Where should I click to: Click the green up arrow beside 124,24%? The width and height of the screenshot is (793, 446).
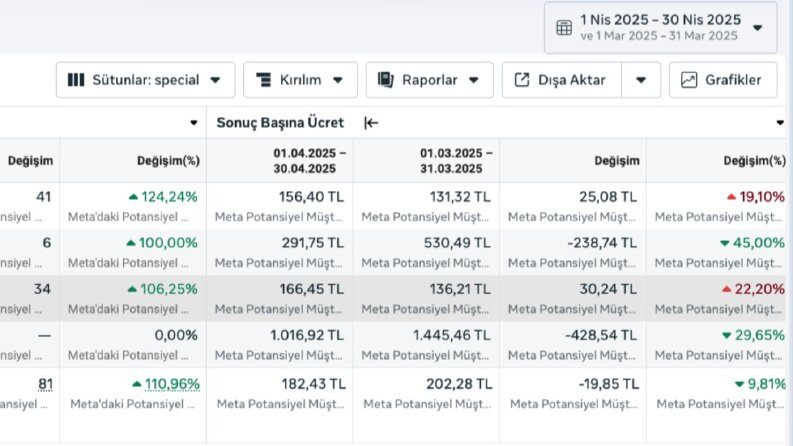(133, 197)
